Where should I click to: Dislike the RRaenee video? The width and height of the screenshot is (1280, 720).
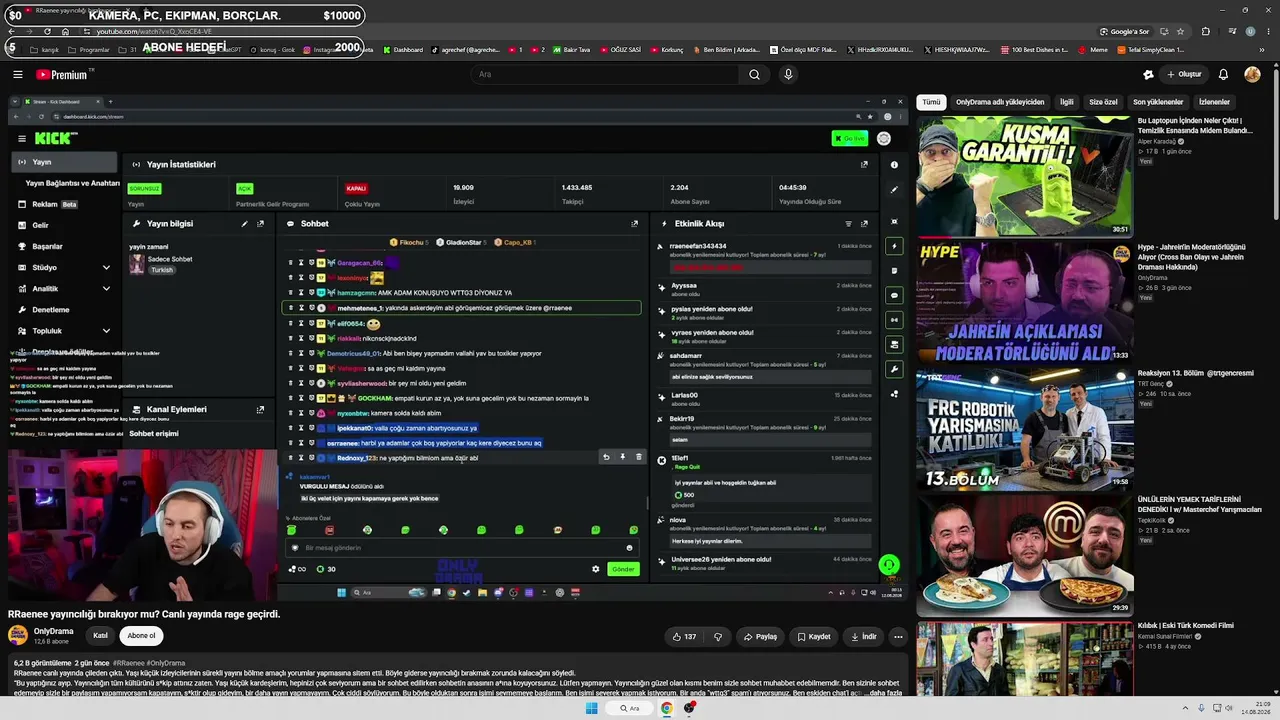(717, 636)
